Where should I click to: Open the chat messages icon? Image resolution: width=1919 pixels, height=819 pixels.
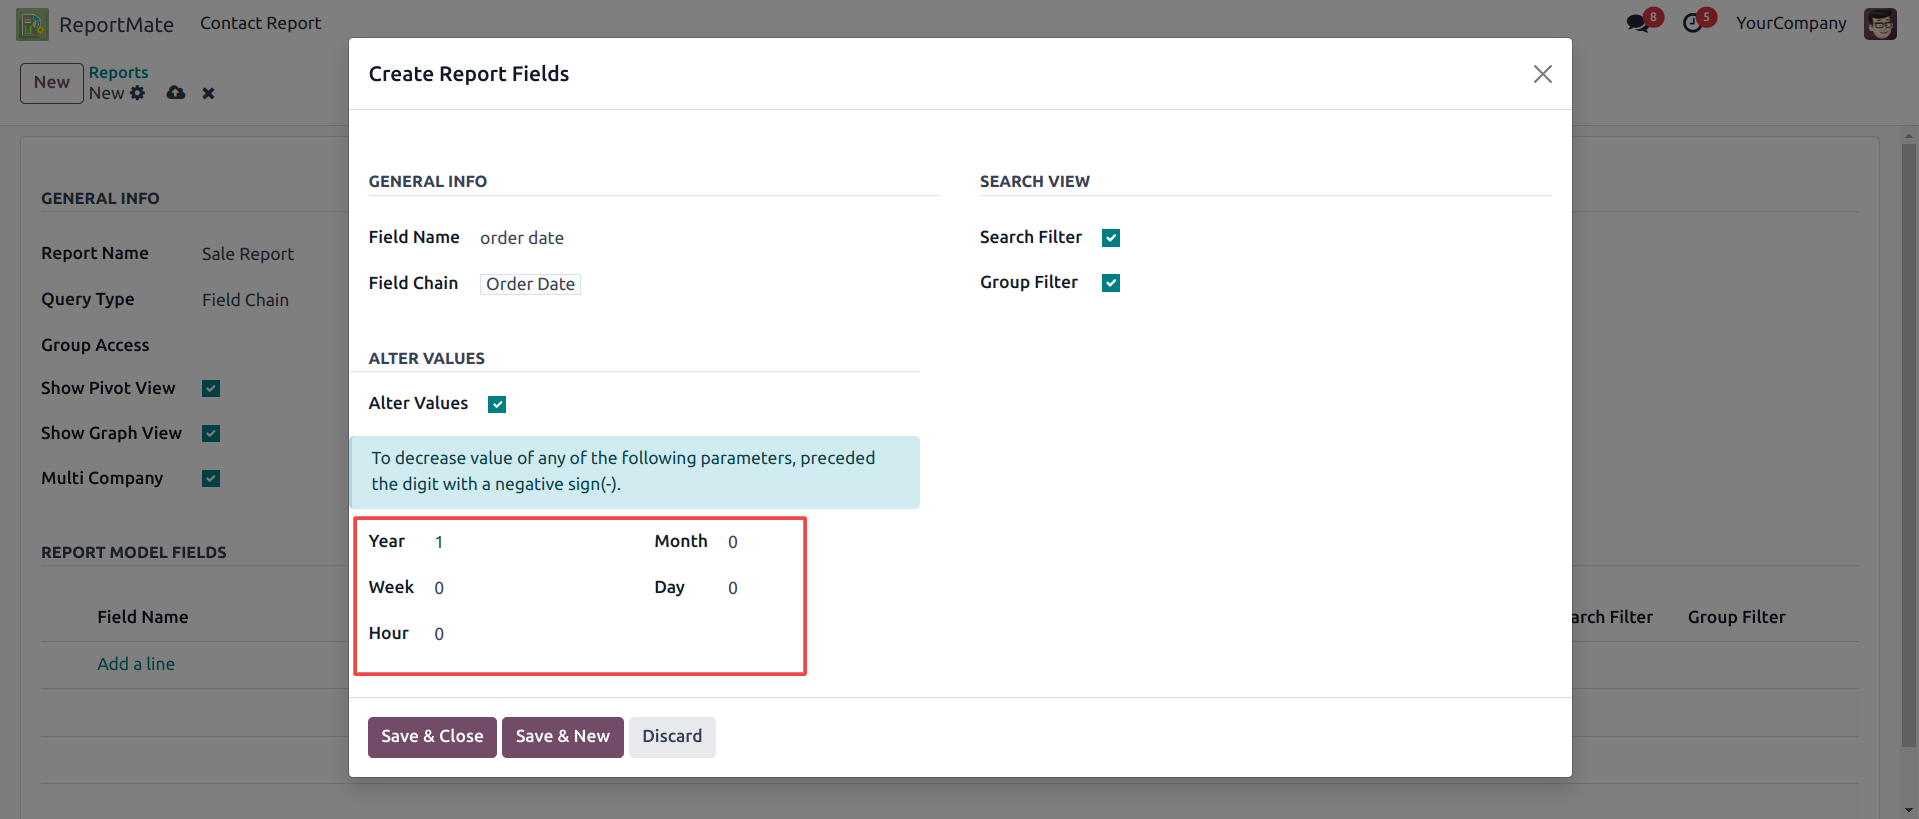click(1638, 23)
